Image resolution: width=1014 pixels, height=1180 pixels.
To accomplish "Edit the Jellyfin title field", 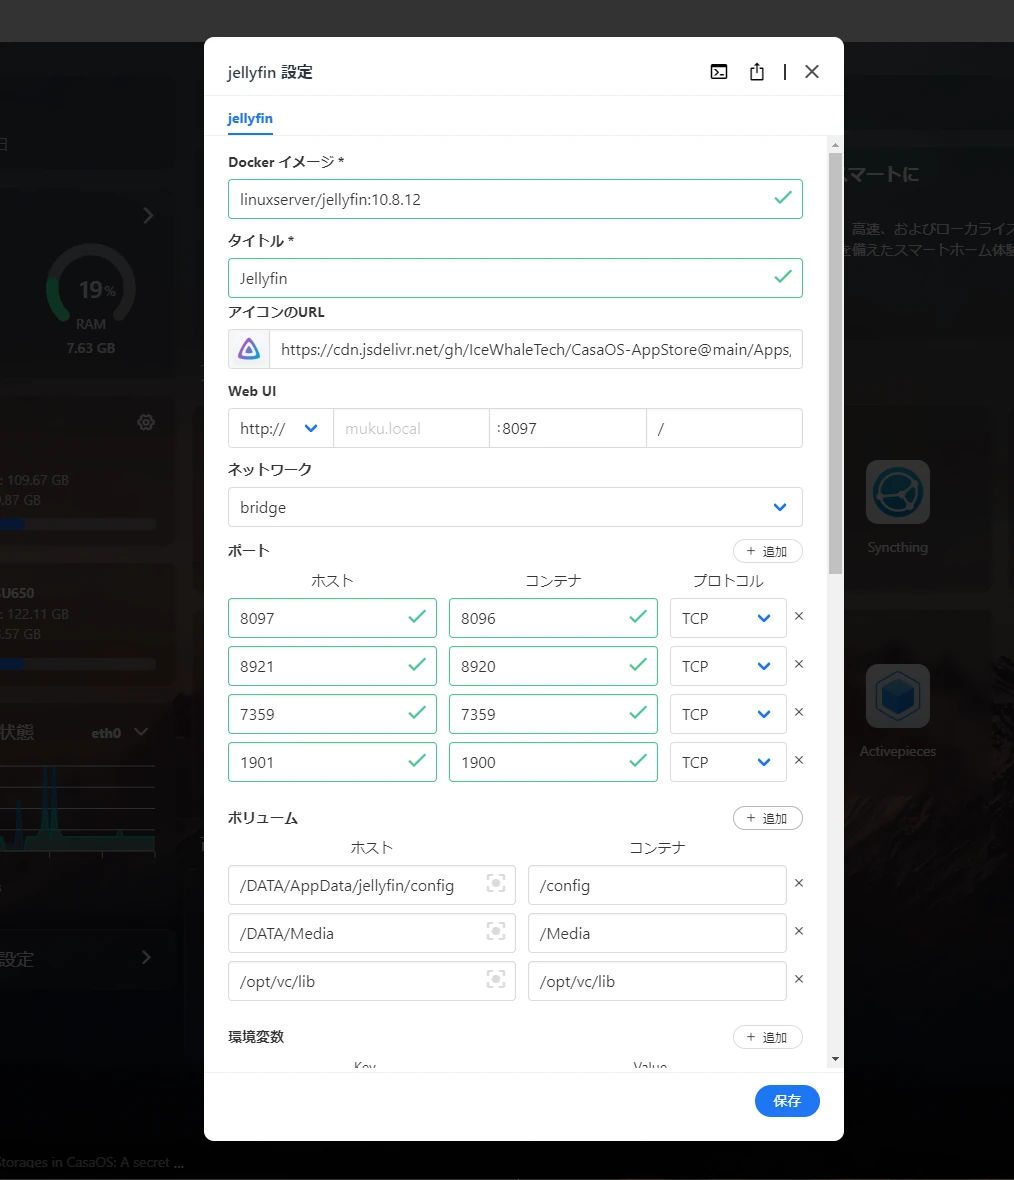I will [515, 278].
